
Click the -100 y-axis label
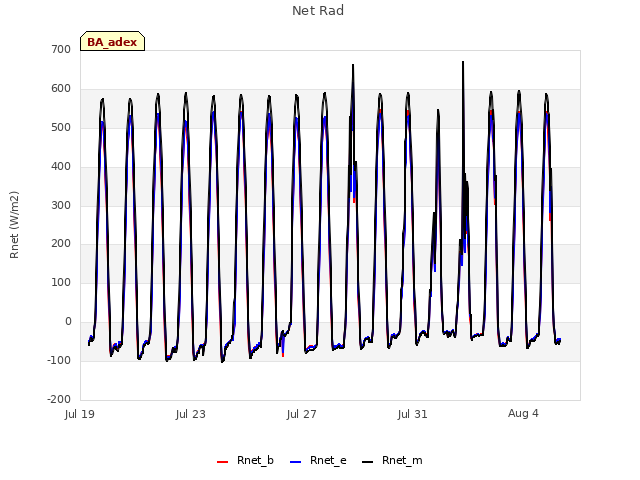click(x=59, y=360)
